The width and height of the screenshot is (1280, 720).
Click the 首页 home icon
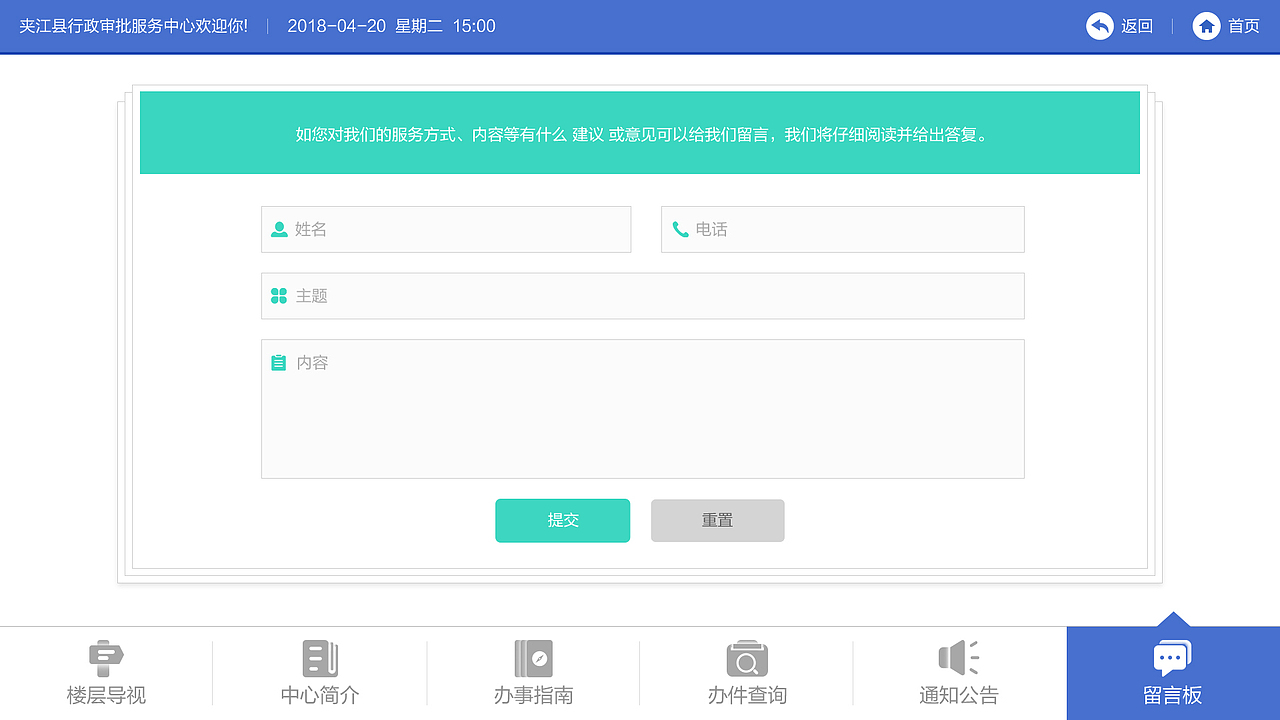coord(1206,26)
